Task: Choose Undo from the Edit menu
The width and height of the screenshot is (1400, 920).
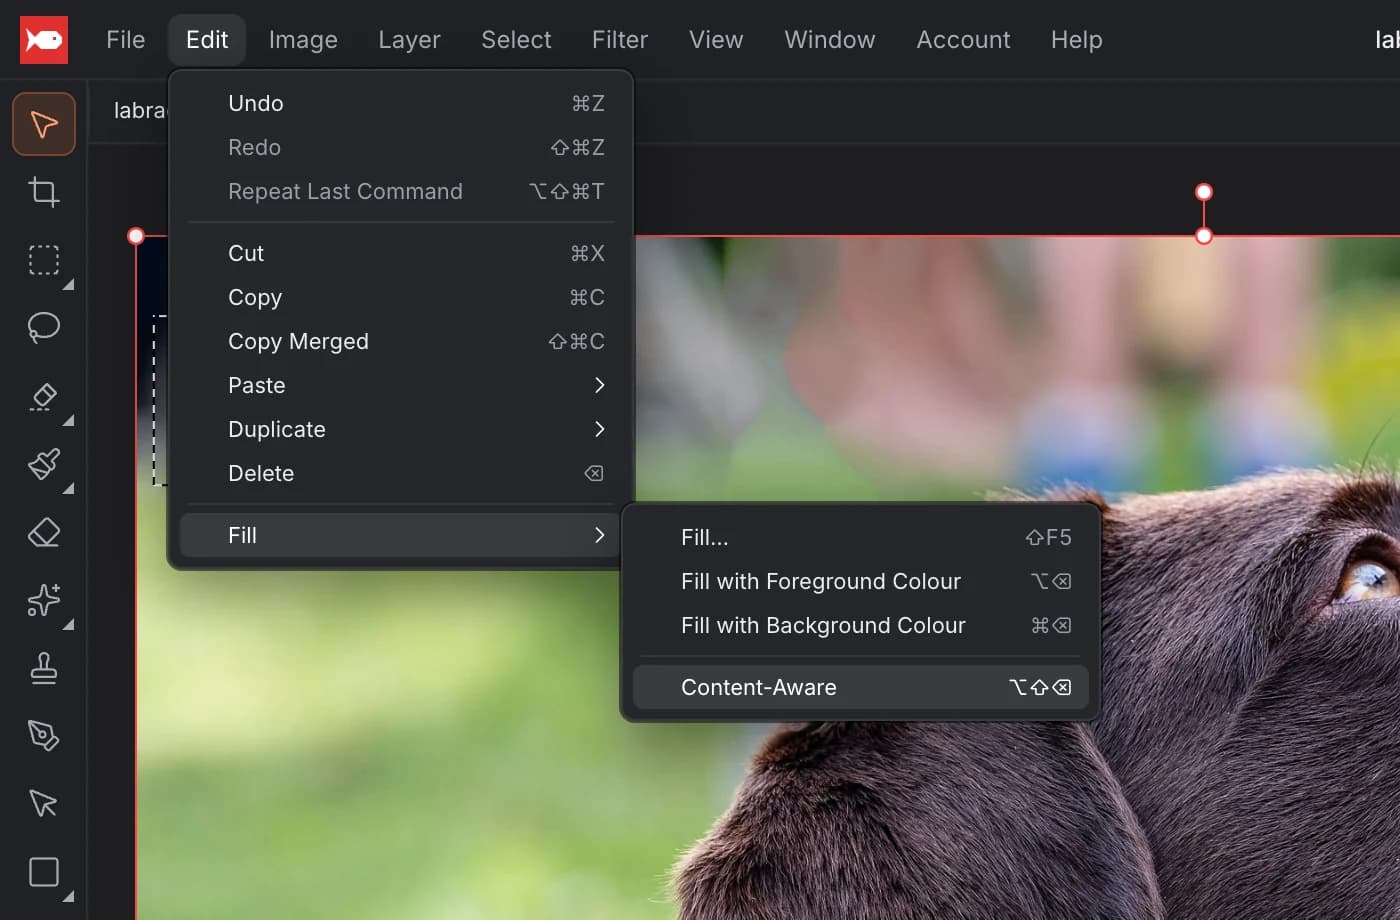Action: (401, 103)
